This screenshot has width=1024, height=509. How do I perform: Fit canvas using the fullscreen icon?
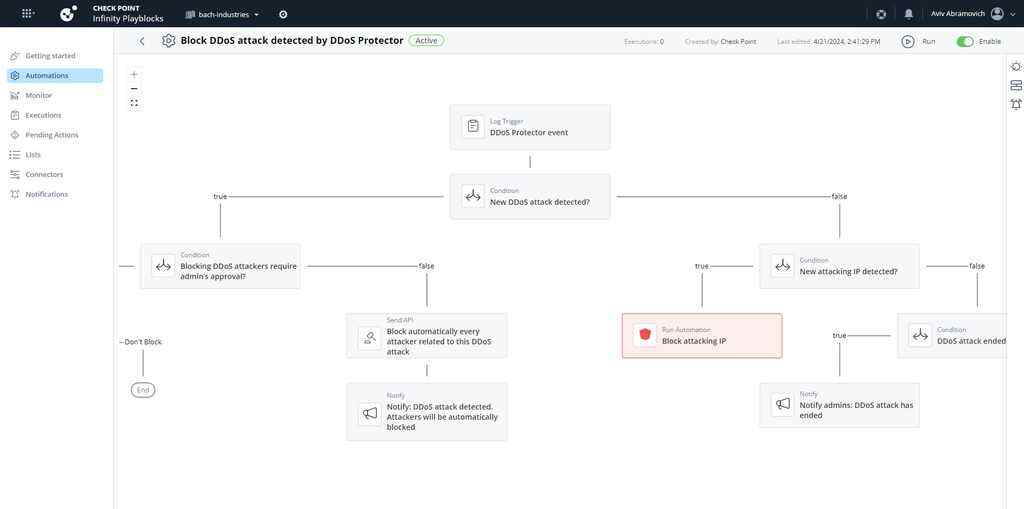(x=134, y=103)
